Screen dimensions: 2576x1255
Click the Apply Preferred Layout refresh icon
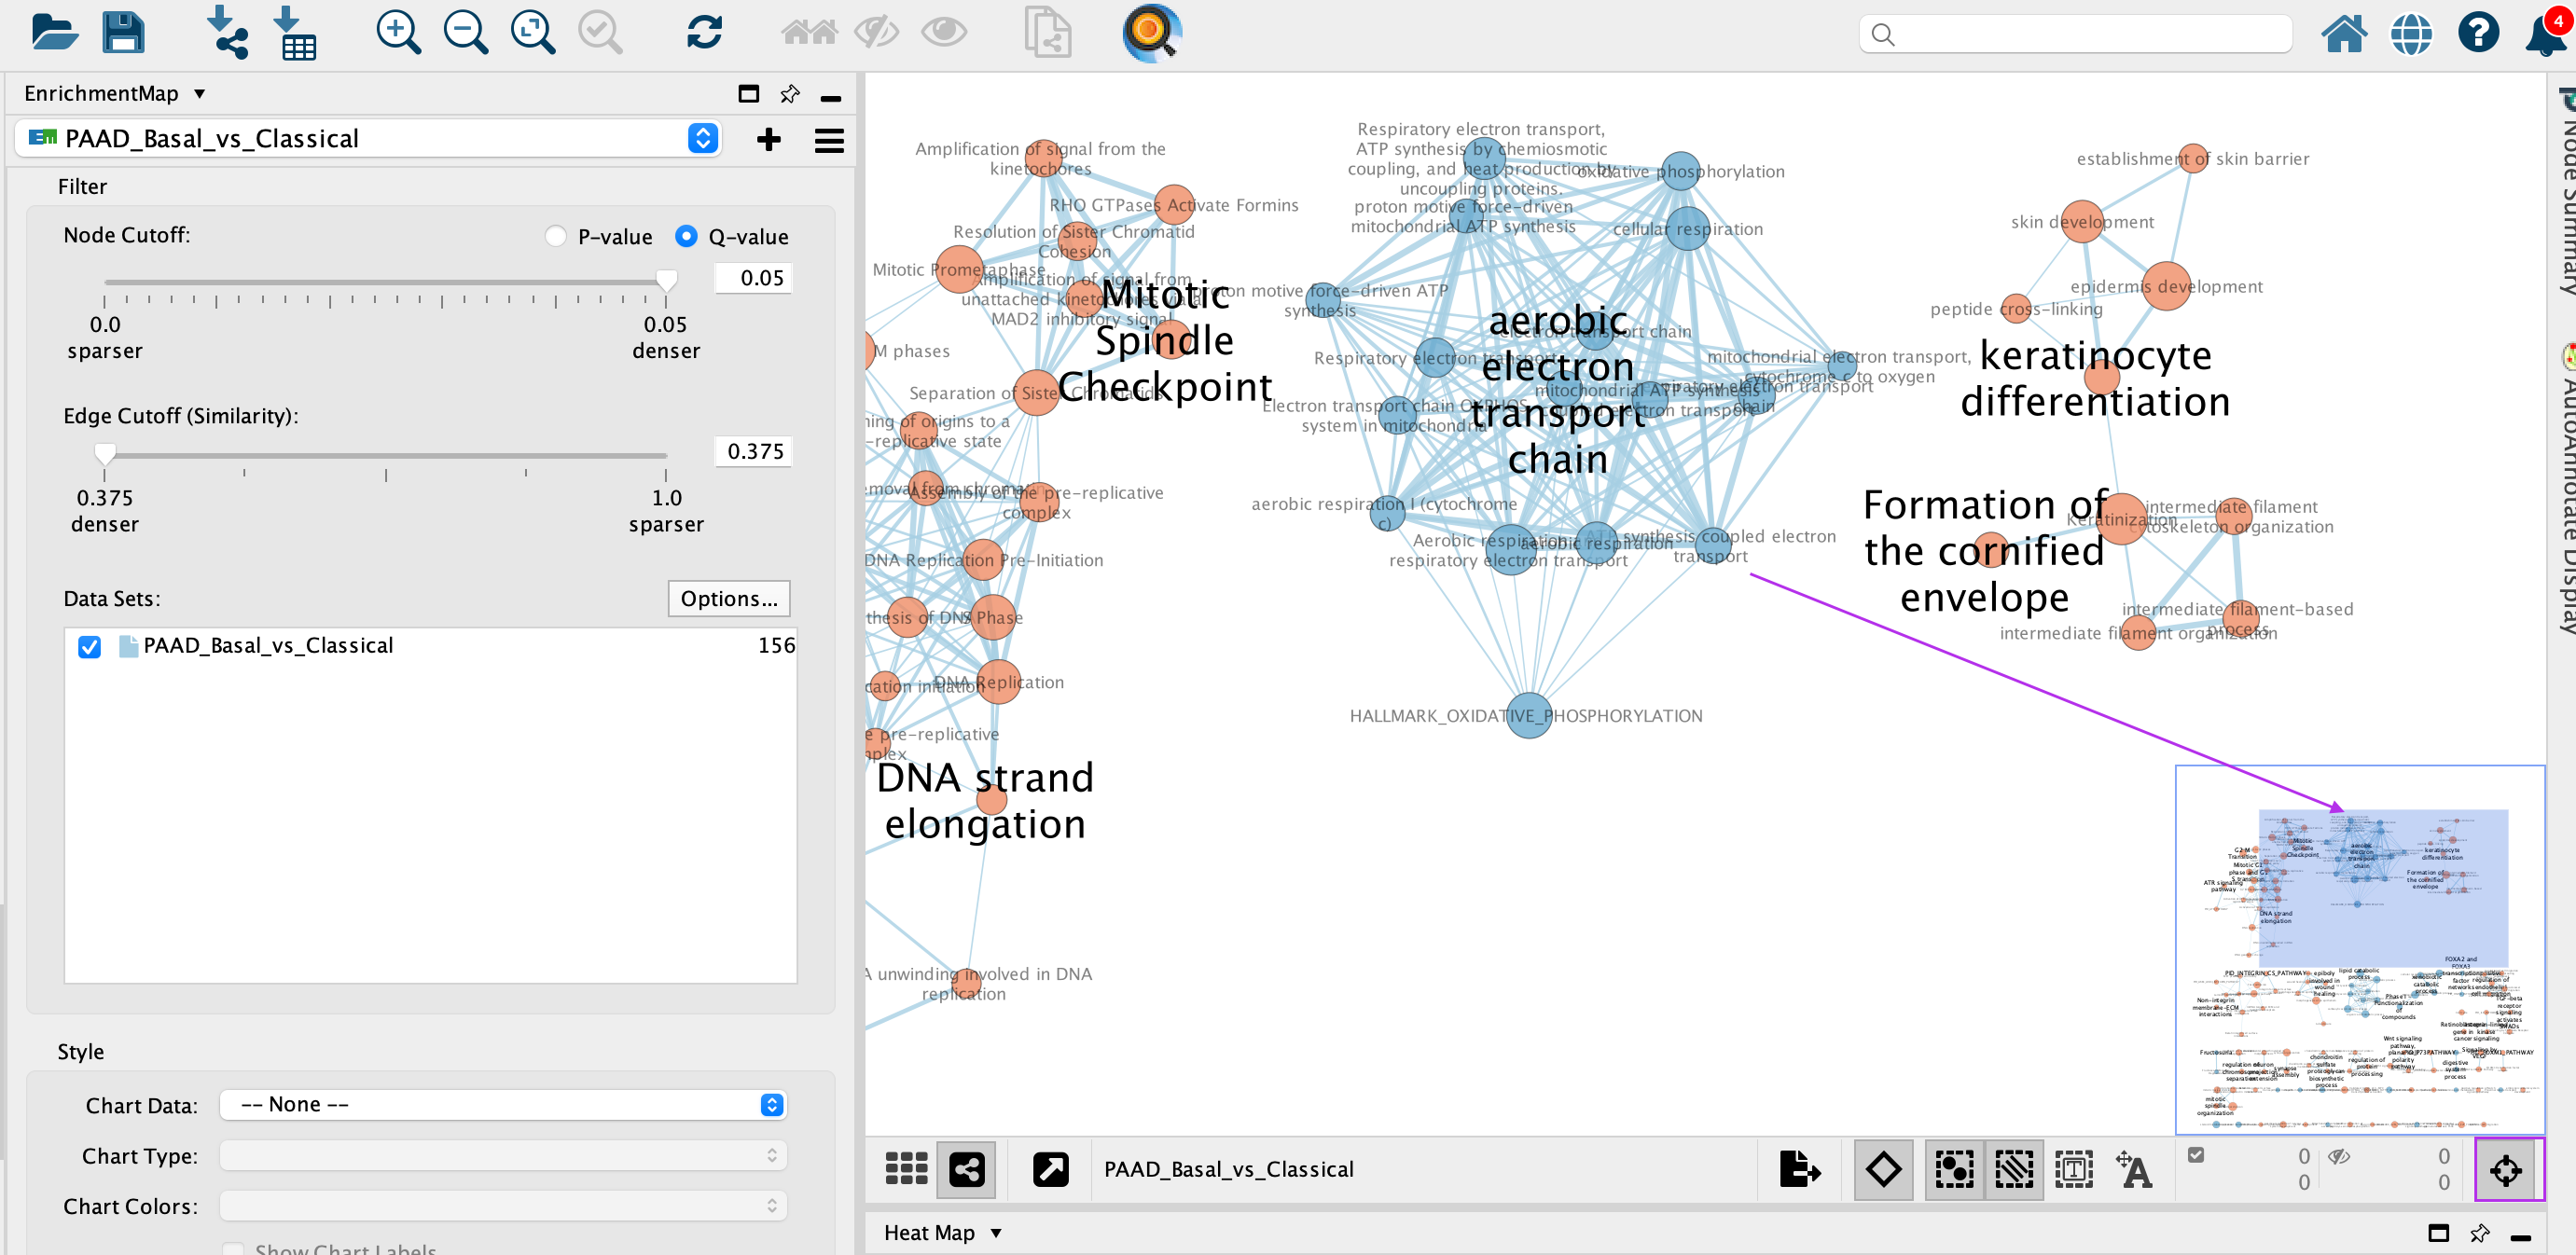[x=704, y=33]
